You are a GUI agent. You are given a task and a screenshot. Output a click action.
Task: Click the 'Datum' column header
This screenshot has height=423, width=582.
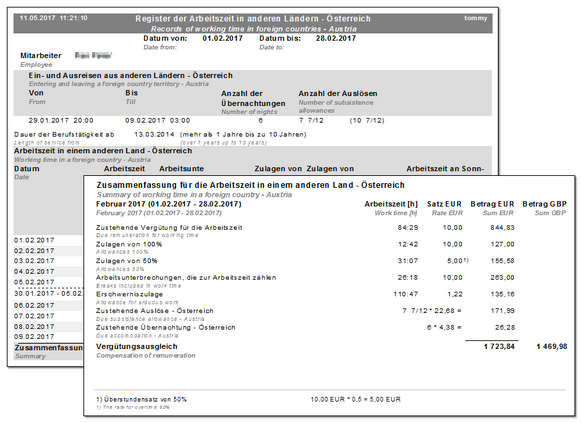27,168
